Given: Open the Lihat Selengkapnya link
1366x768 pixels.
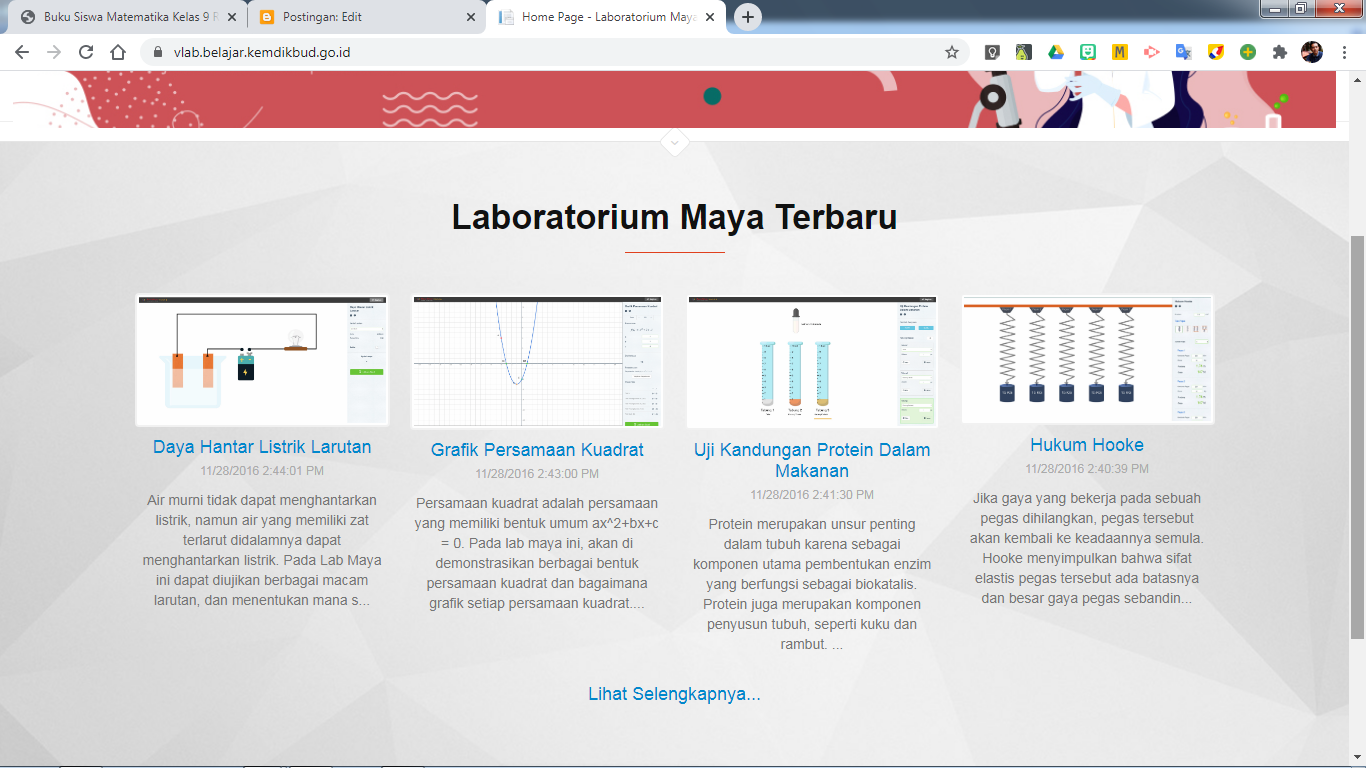Looking at the screenshot, I should coord(674,694).
